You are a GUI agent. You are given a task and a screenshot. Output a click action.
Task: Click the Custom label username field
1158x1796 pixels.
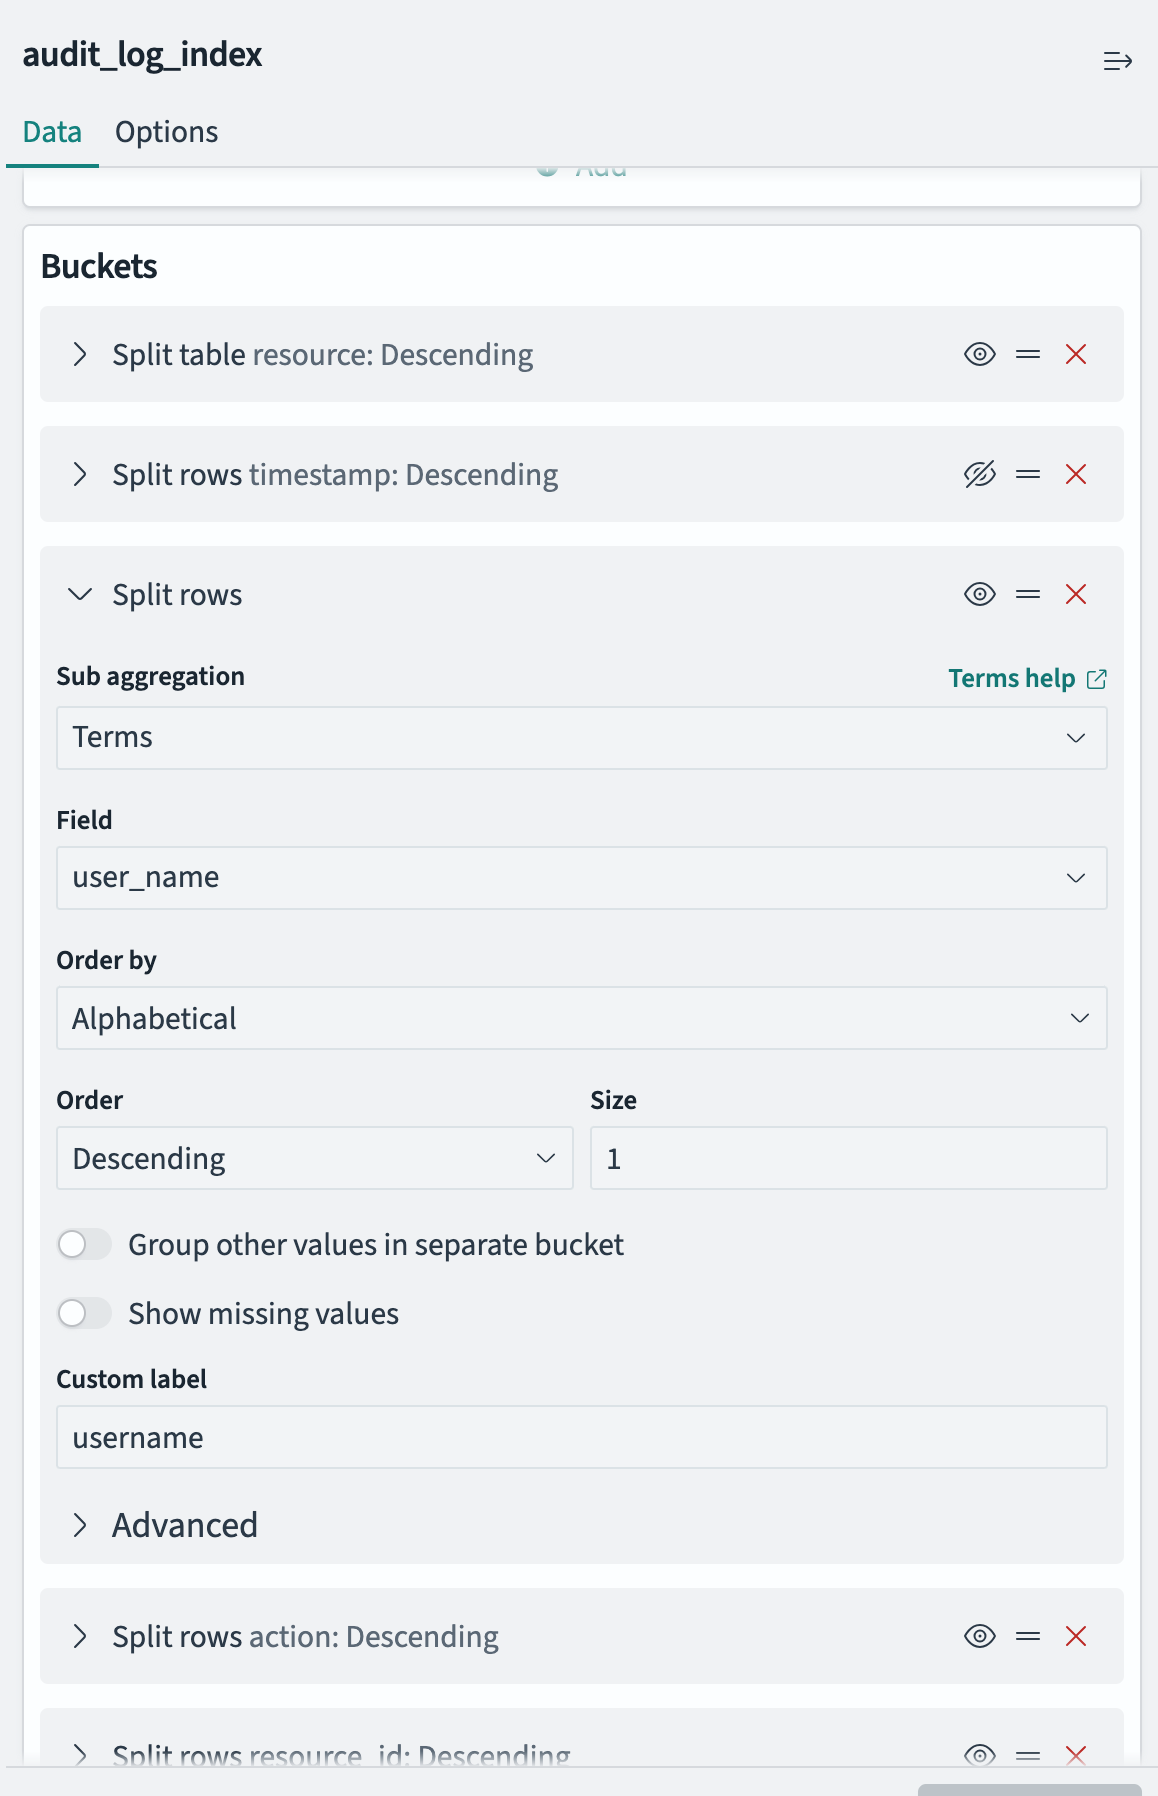coord(581,1437)
